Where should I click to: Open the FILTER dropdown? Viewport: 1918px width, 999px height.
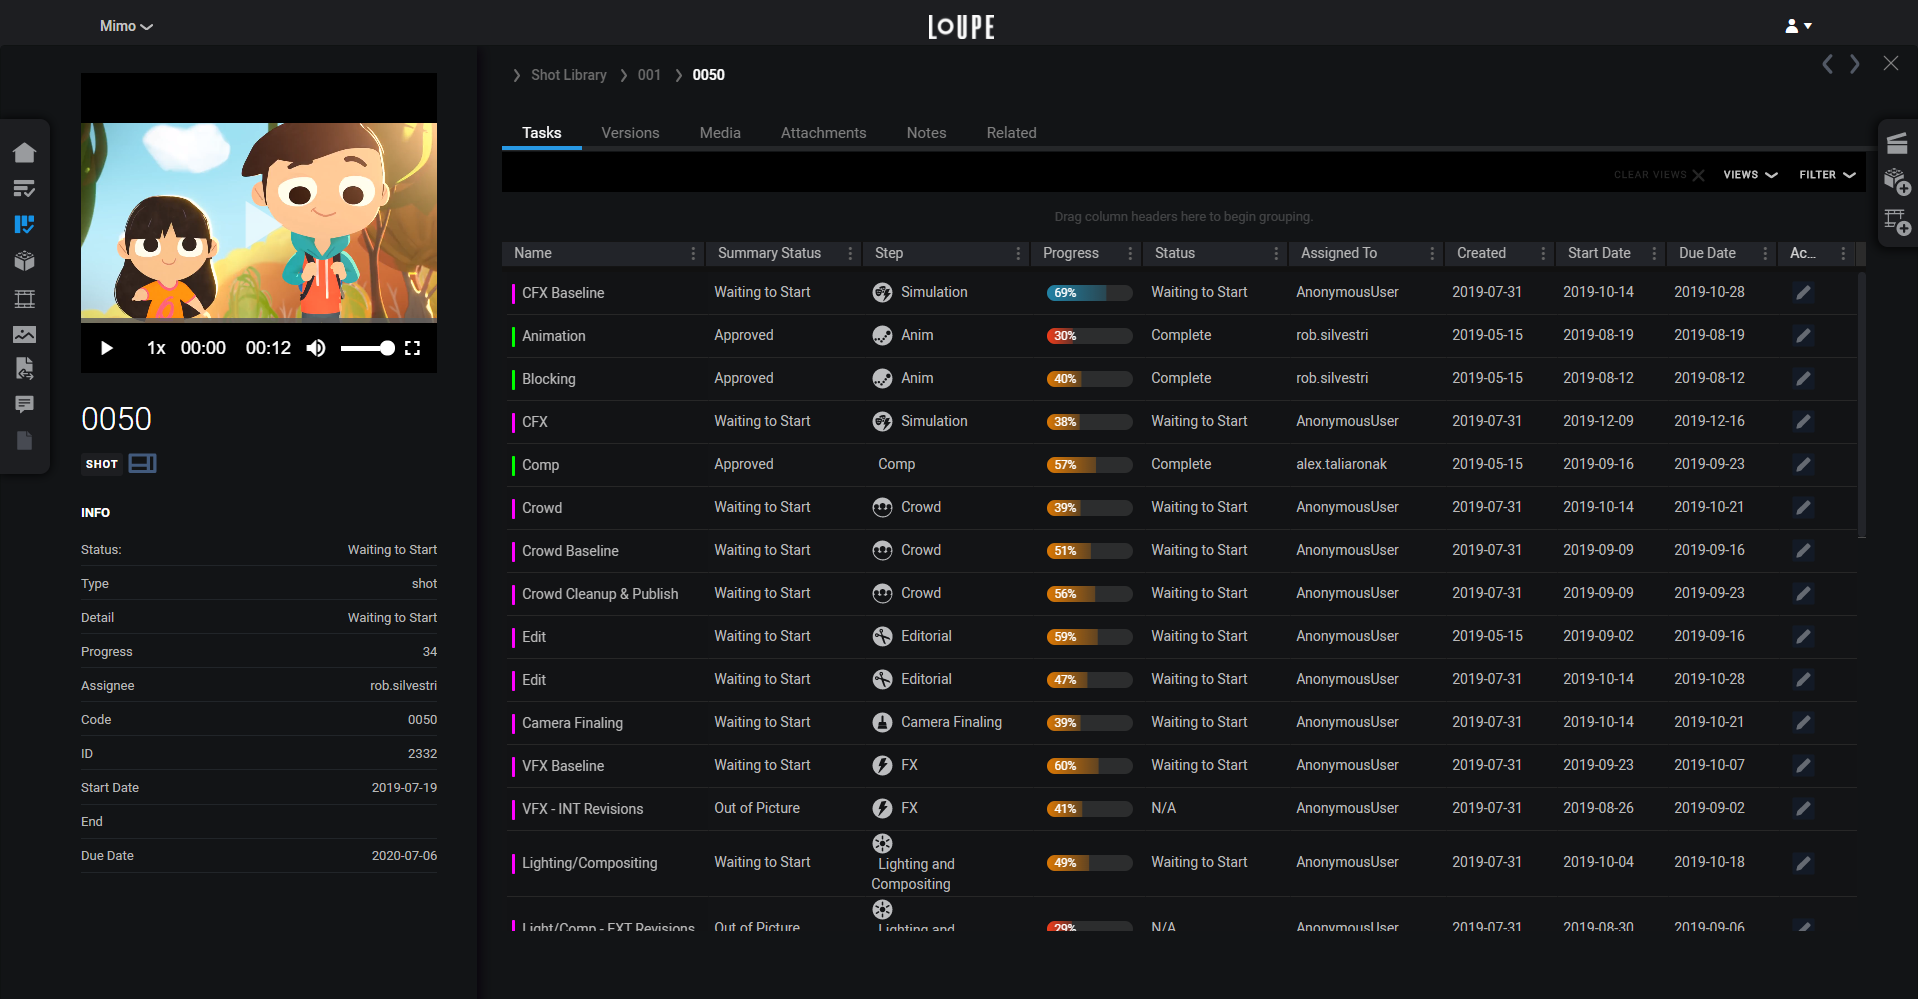[1827, 175]
